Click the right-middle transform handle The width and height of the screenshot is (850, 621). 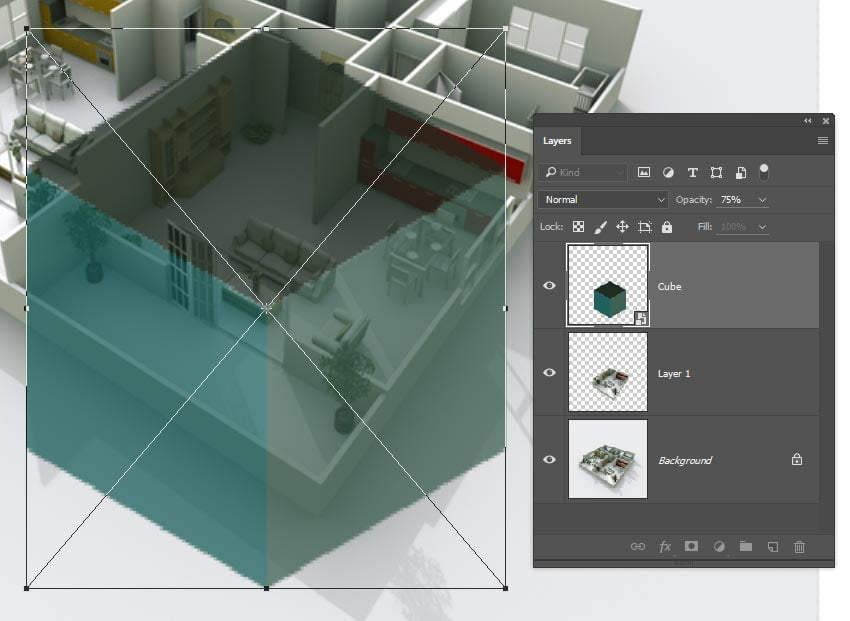pos(505,308)
